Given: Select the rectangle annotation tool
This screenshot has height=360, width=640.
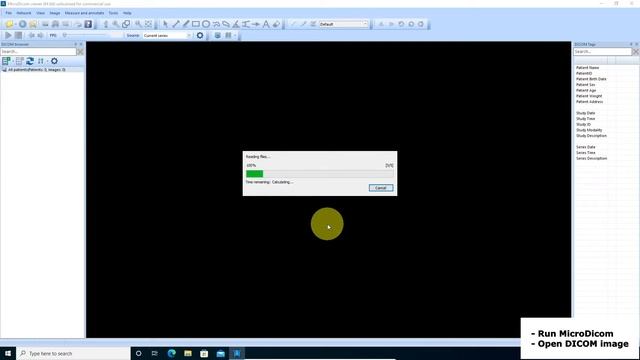Looking at the screenshot, I should pyautogui.click(x=196, y=24).
